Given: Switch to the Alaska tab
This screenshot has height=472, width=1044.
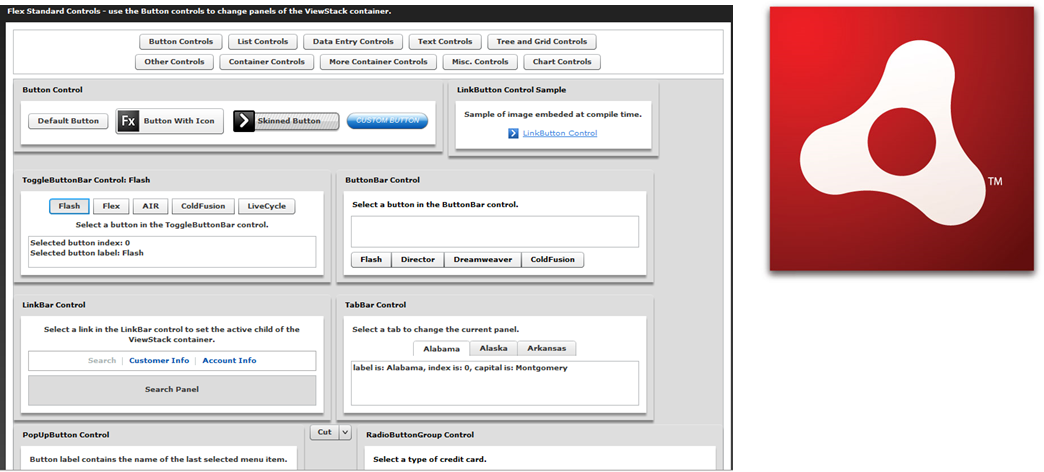Looking at the screenshot, I should tap(493, 348).
